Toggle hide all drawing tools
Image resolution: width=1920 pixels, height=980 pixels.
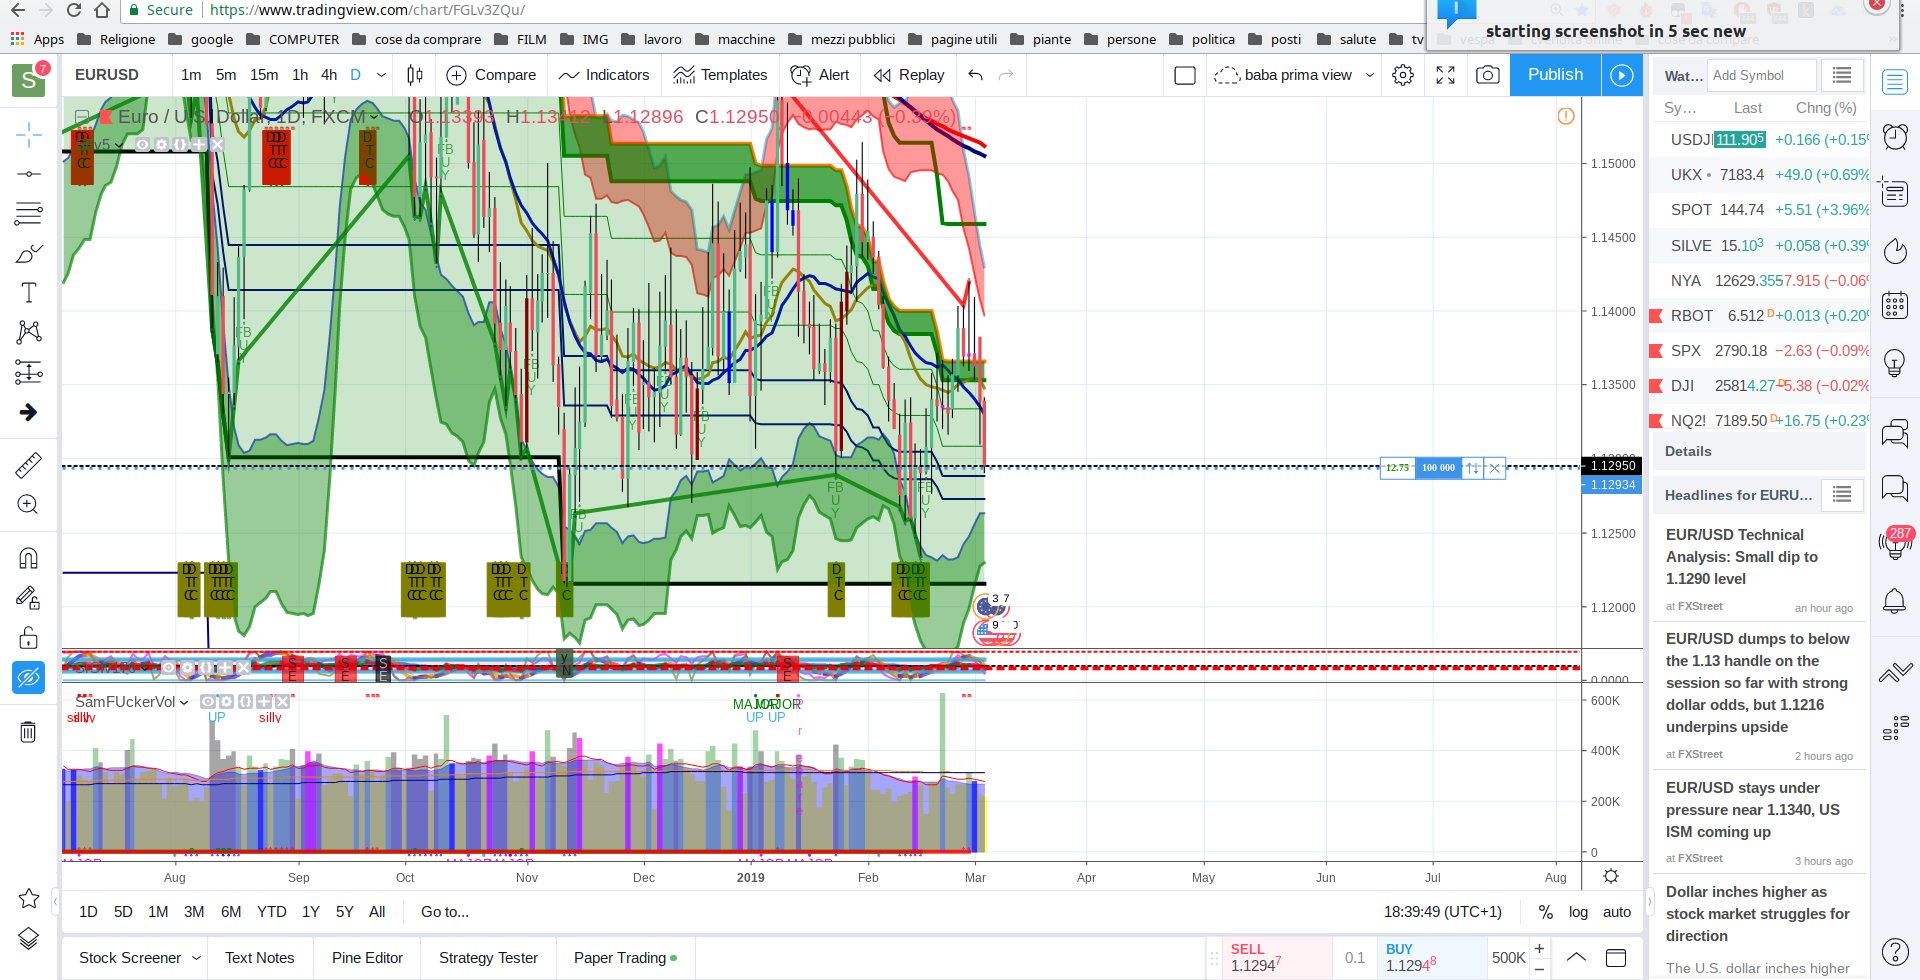point(28,678)
